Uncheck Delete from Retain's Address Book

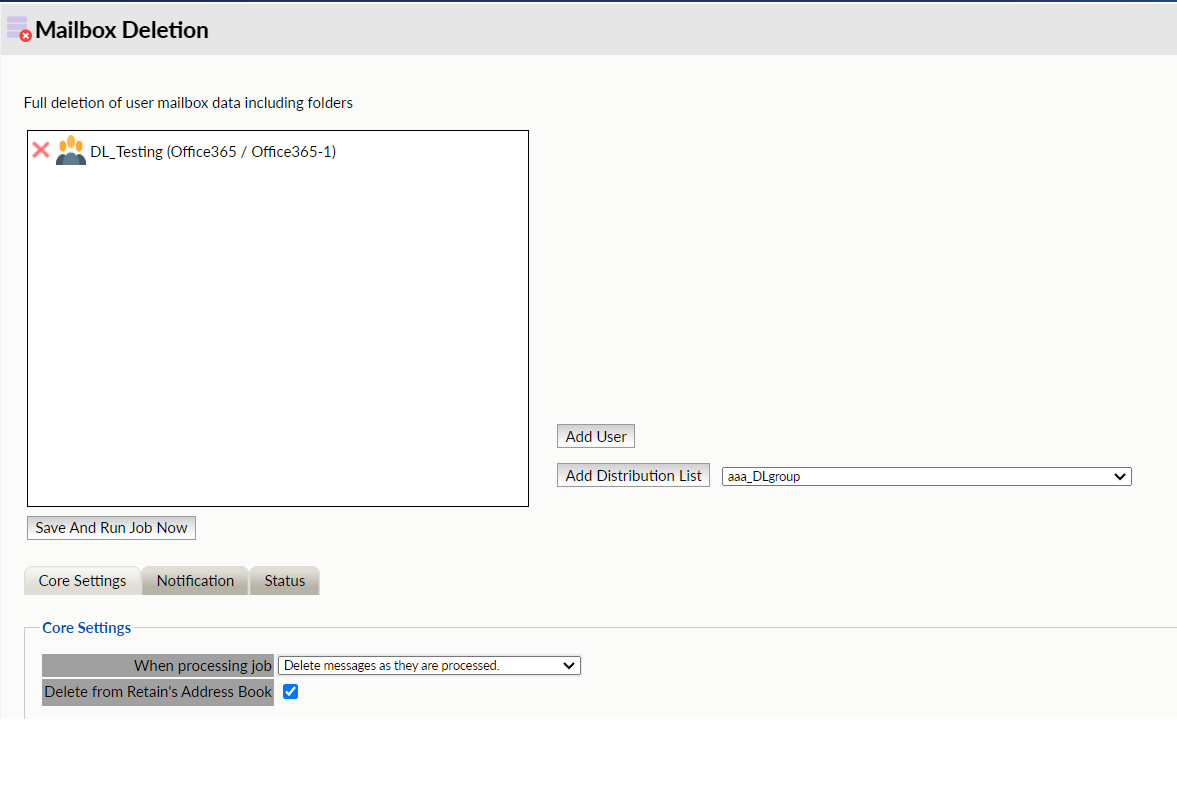point(290,691)
